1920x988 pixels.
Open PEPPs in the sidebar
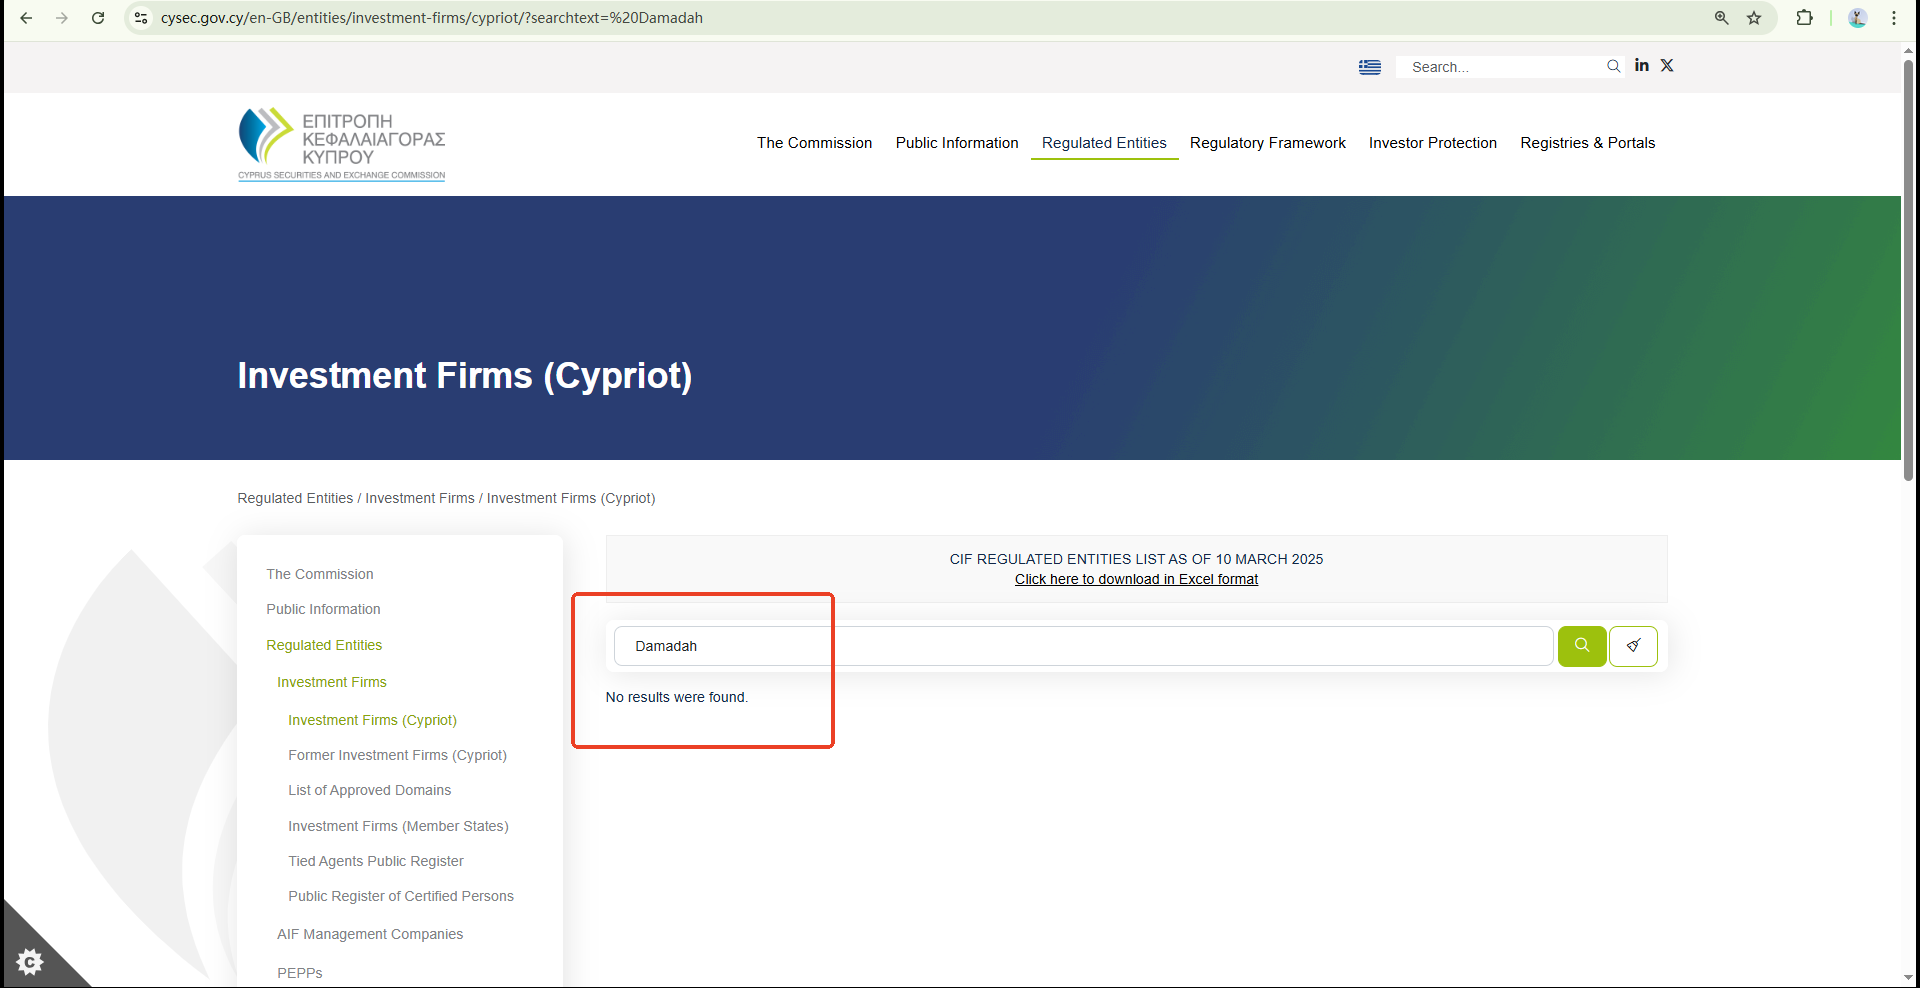300,973
